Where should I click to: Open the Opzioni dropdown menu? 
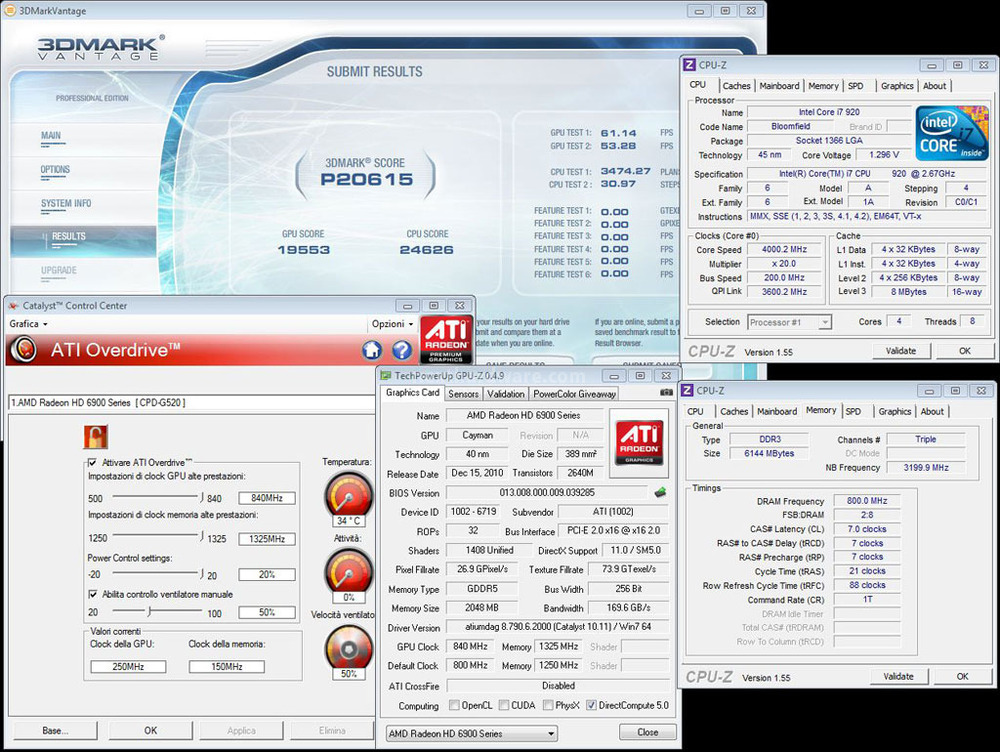click(x=392, y=323)
